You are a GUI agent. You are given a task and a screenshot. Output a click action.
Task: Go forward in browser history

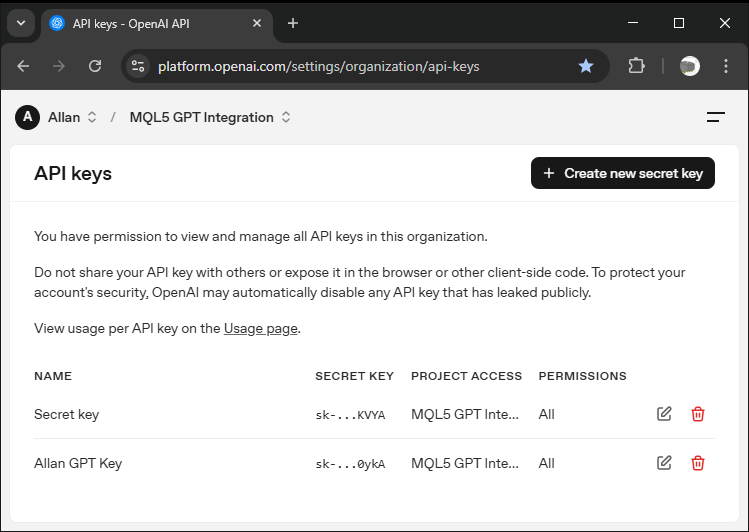pyautogui.click(x=59, y=66)
